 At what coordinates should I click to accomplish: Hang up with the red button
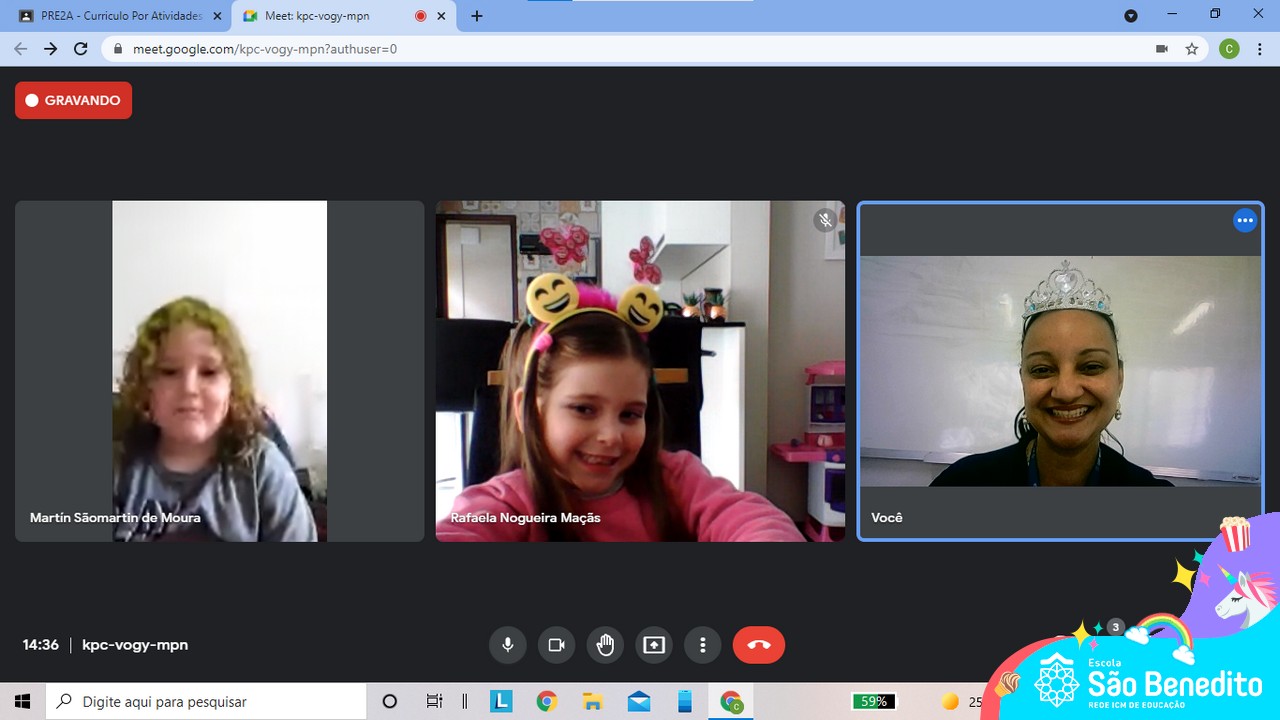759,645
